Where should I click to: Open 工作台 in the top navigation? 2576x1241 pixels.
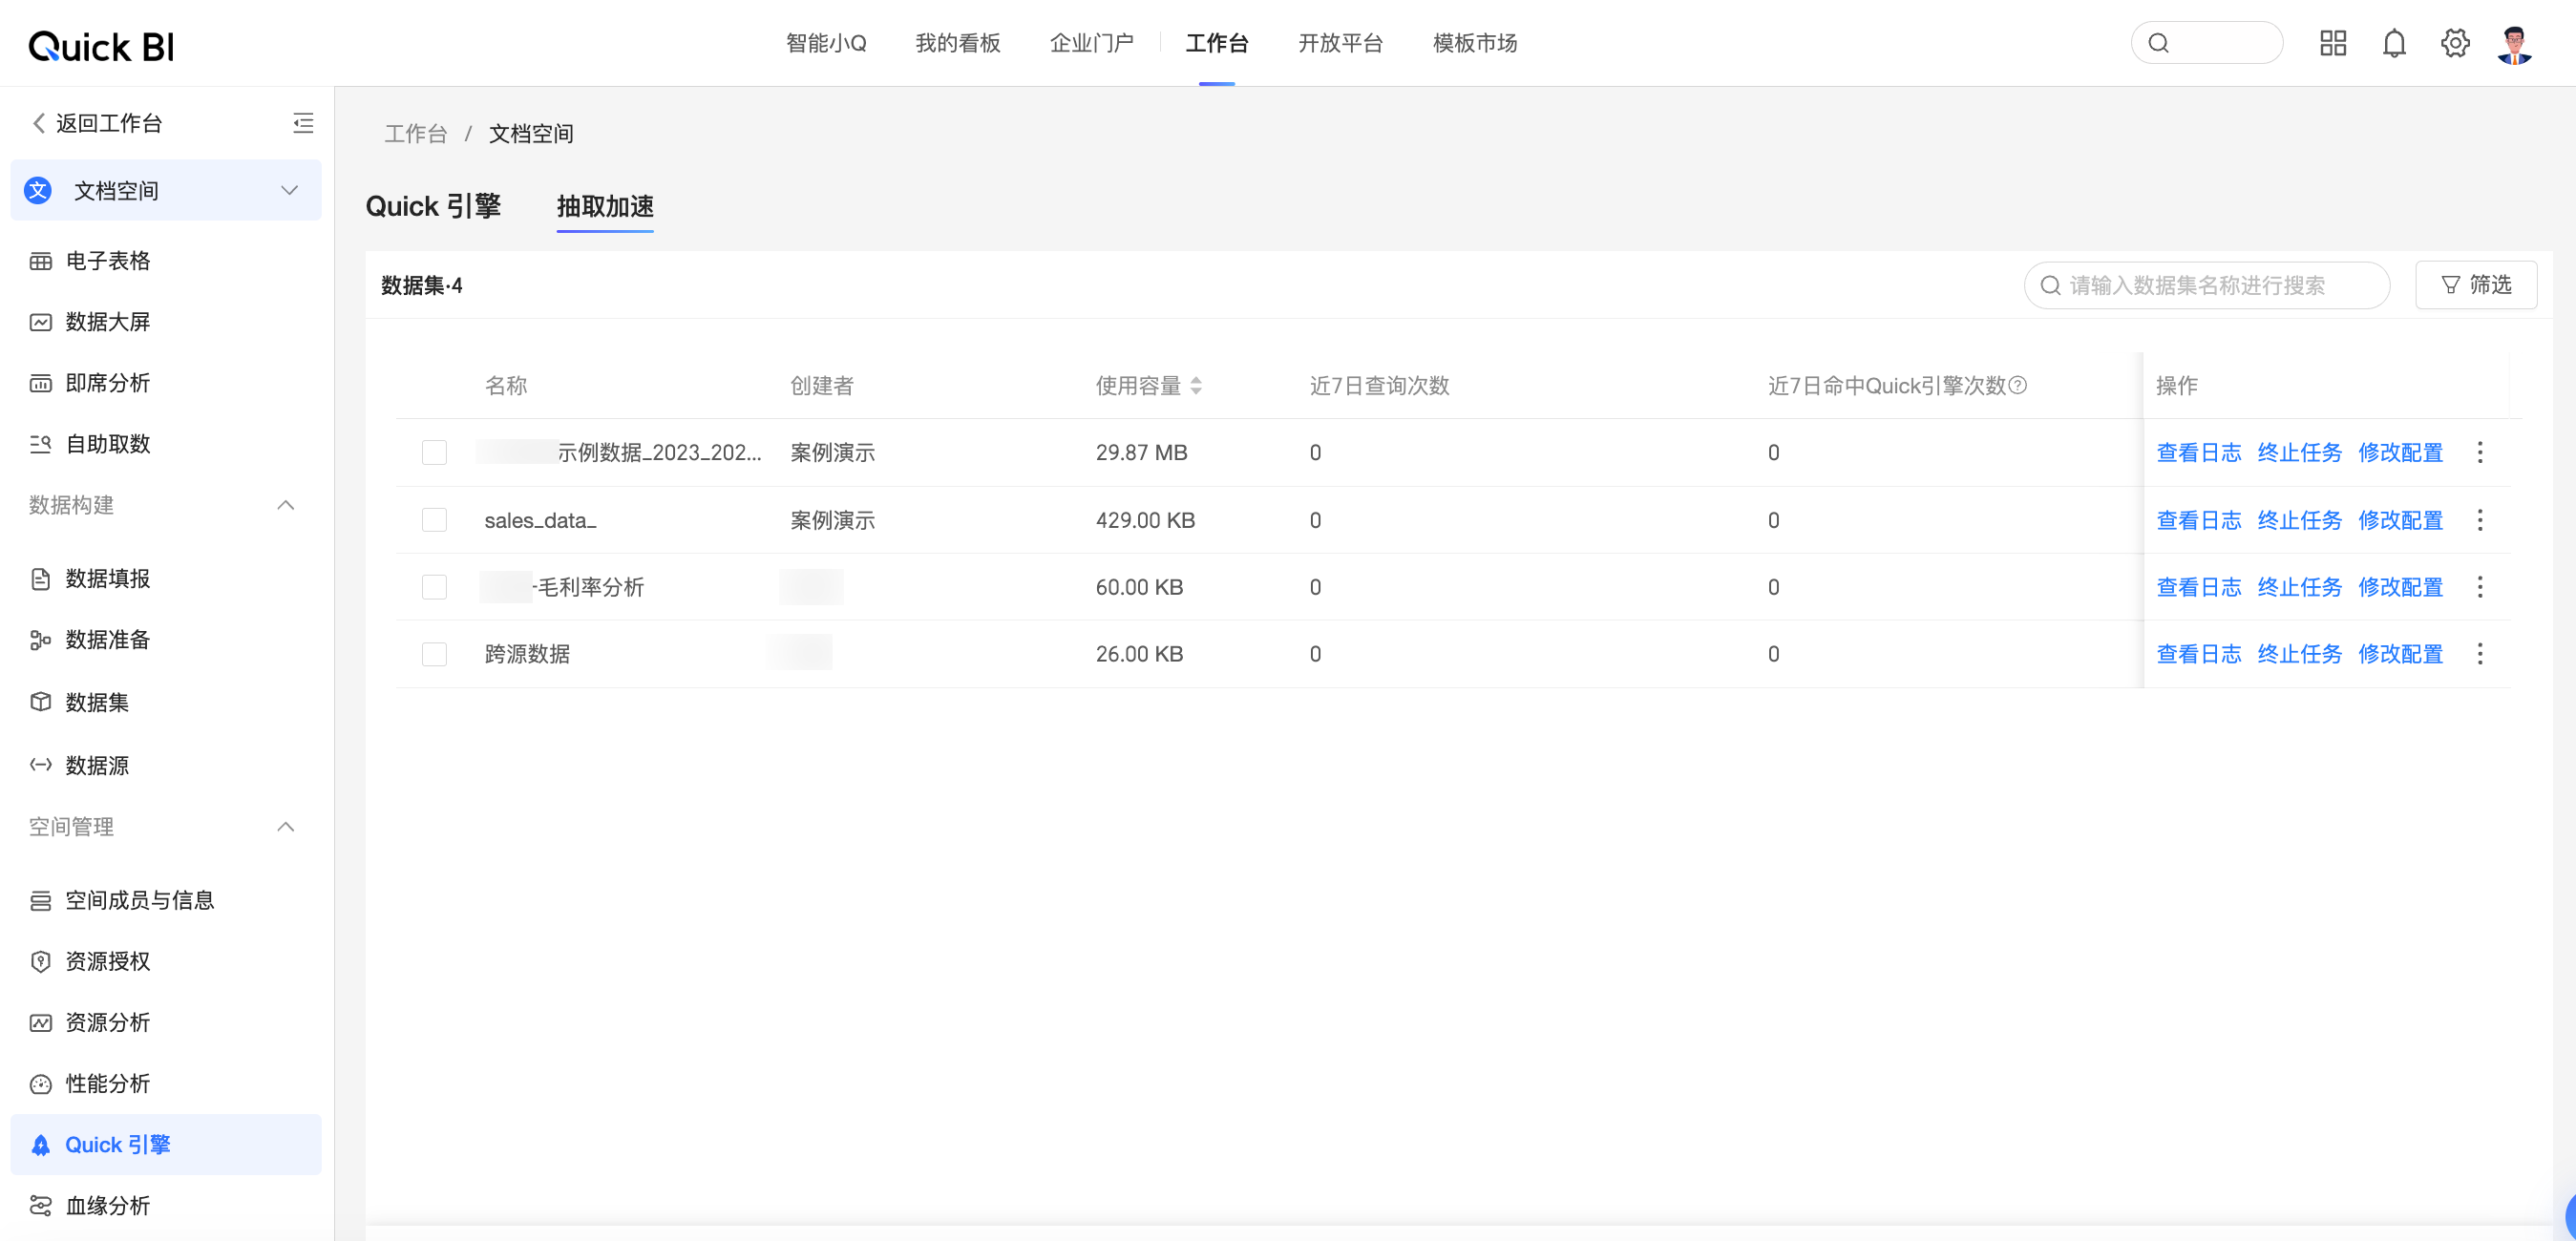point(1217,43)
